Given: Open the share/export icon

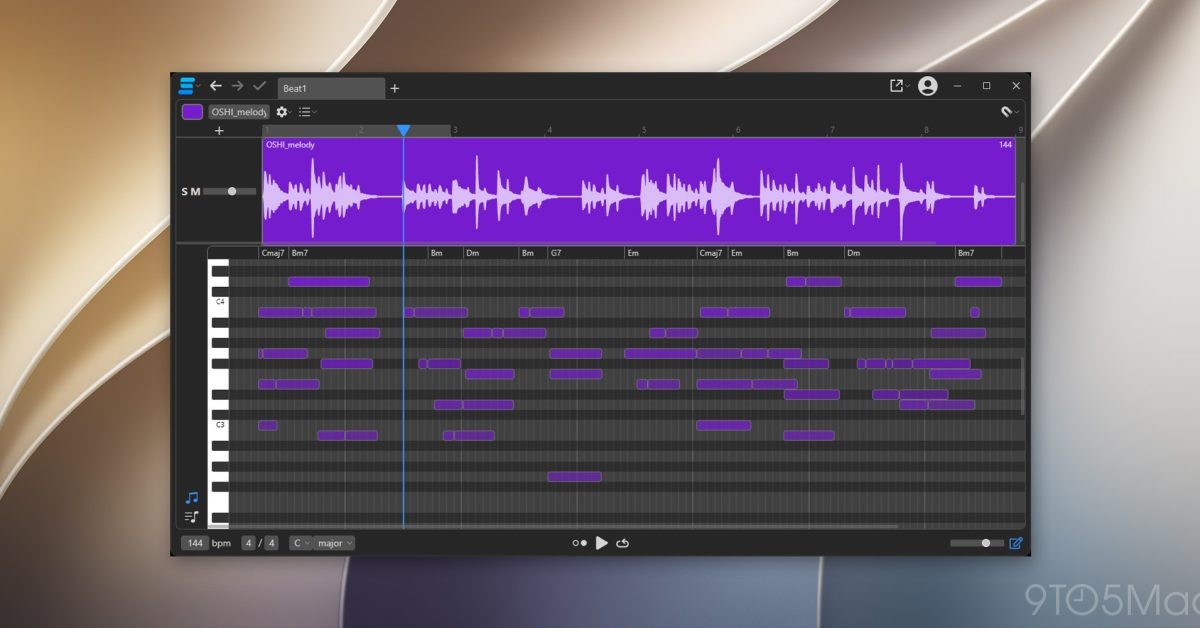Looking at the screenshot, I should pos(896,86).
